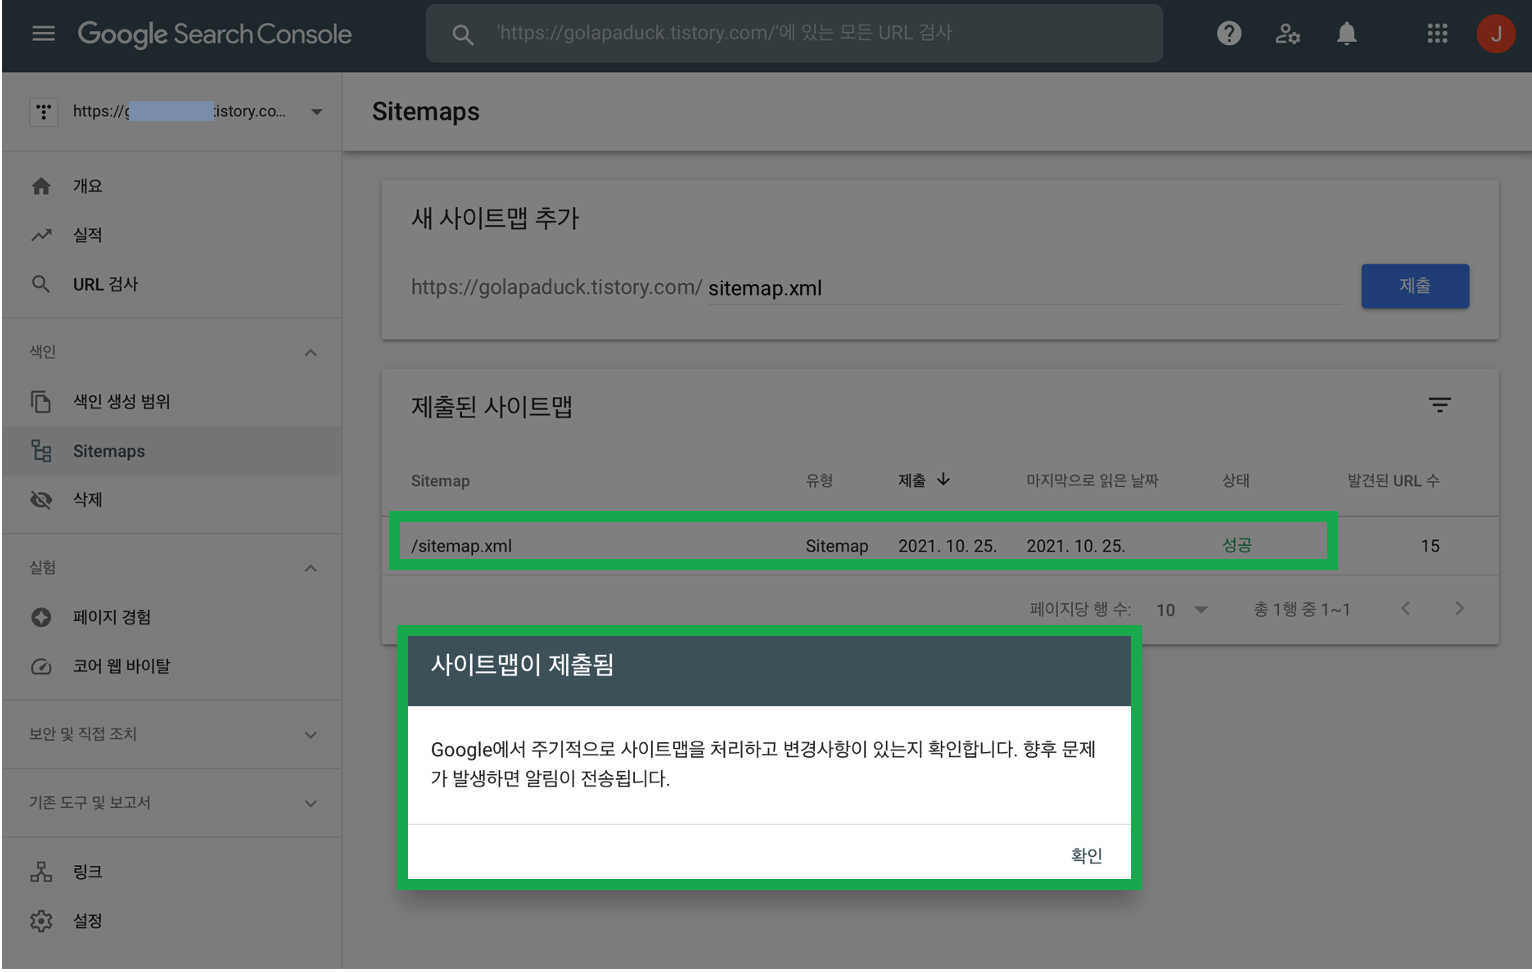Image resolution: width=1532 pixels, height=972 pixels.
Task: Click the trend line icon for 실적
Action: point(41,235)
